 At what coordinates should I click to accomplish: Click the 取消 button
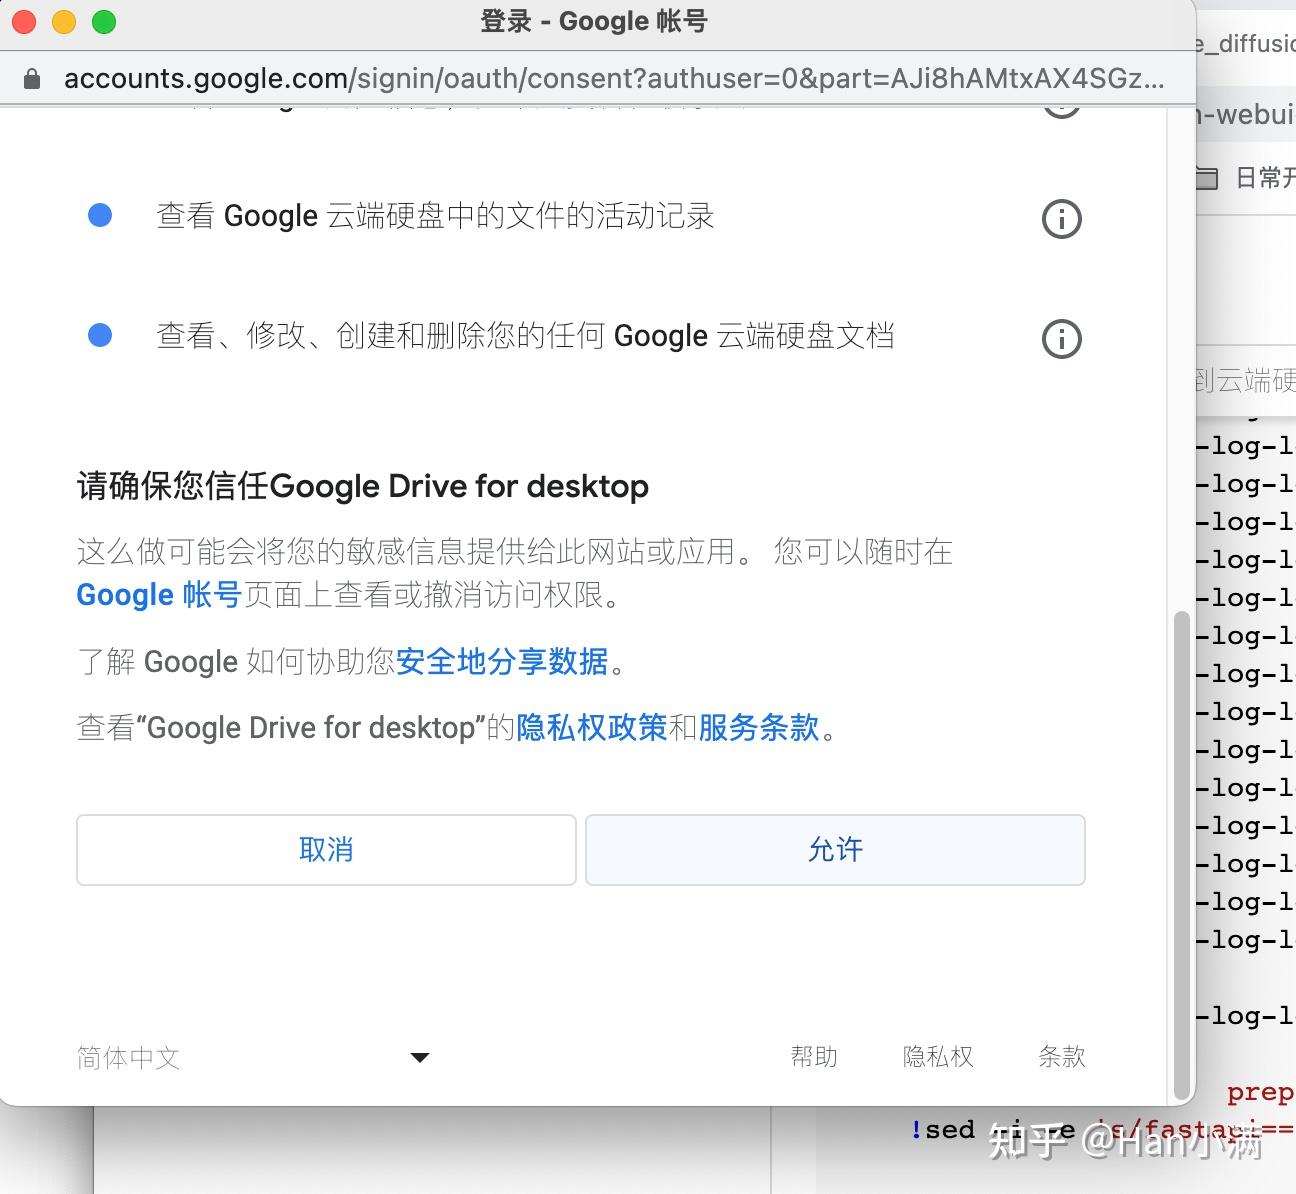(x=326, y=850)
